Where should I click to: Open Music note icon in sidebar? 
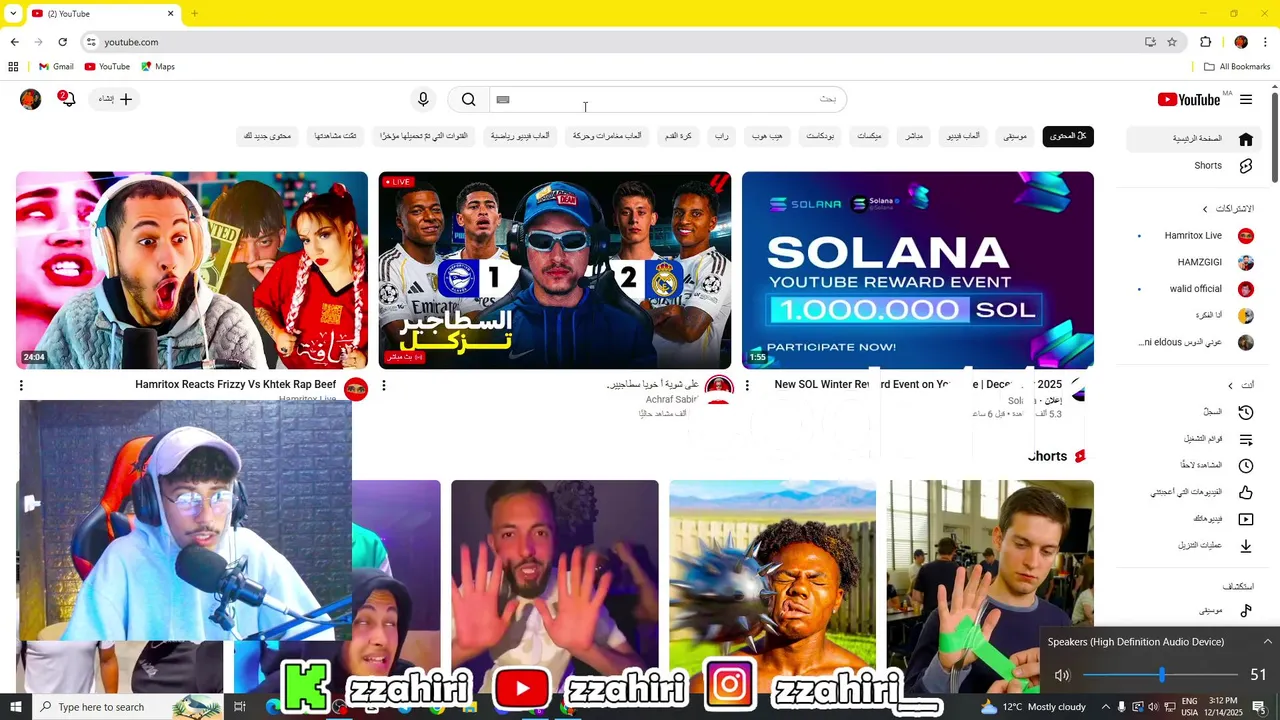[x=1246, y=610]
